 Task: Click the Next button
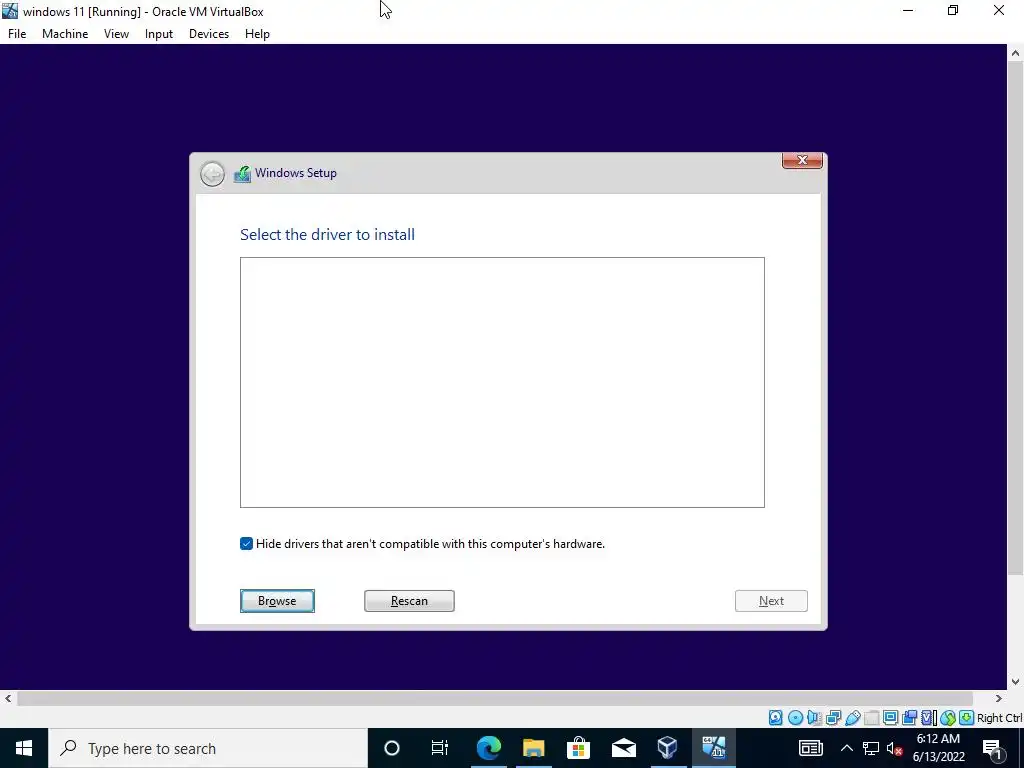(771, 601)
